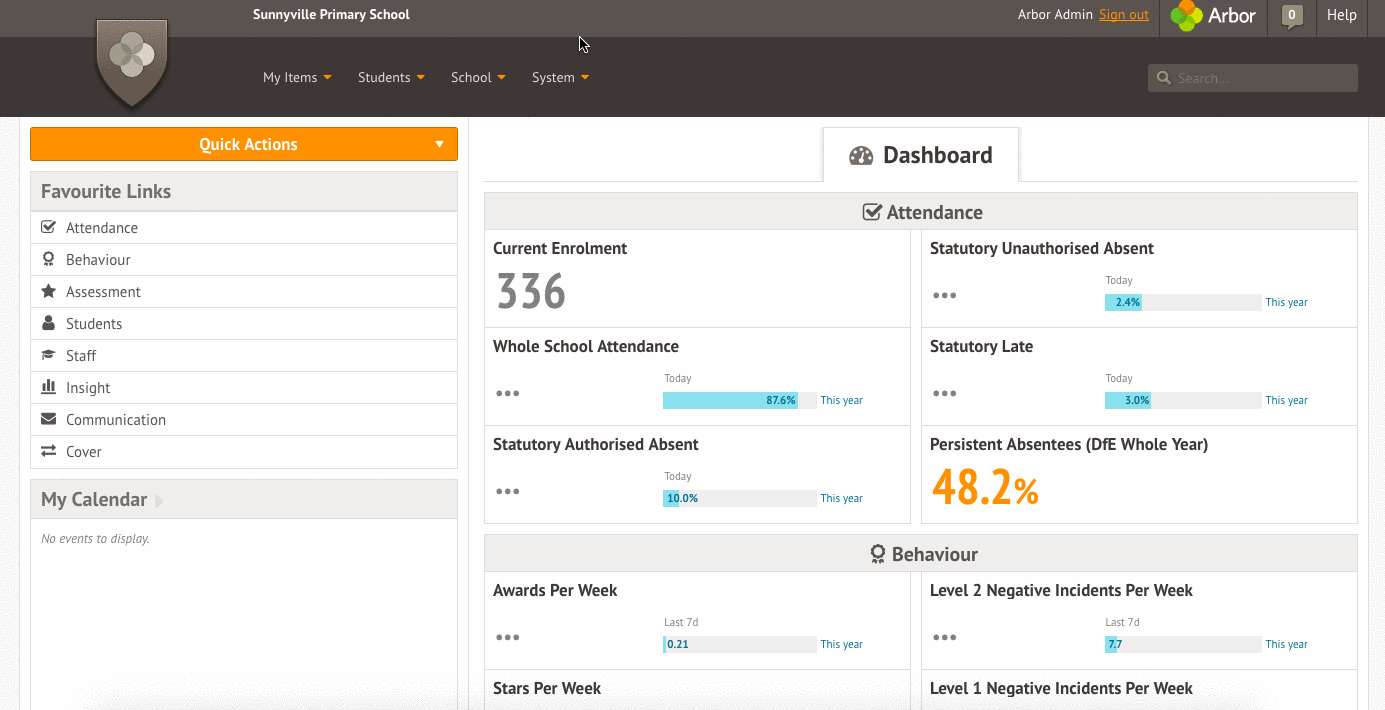Click This year beside Level 2 Negative Incidents
The width and height of the screenshot is (1385, 710).
tap(1287, 644)
